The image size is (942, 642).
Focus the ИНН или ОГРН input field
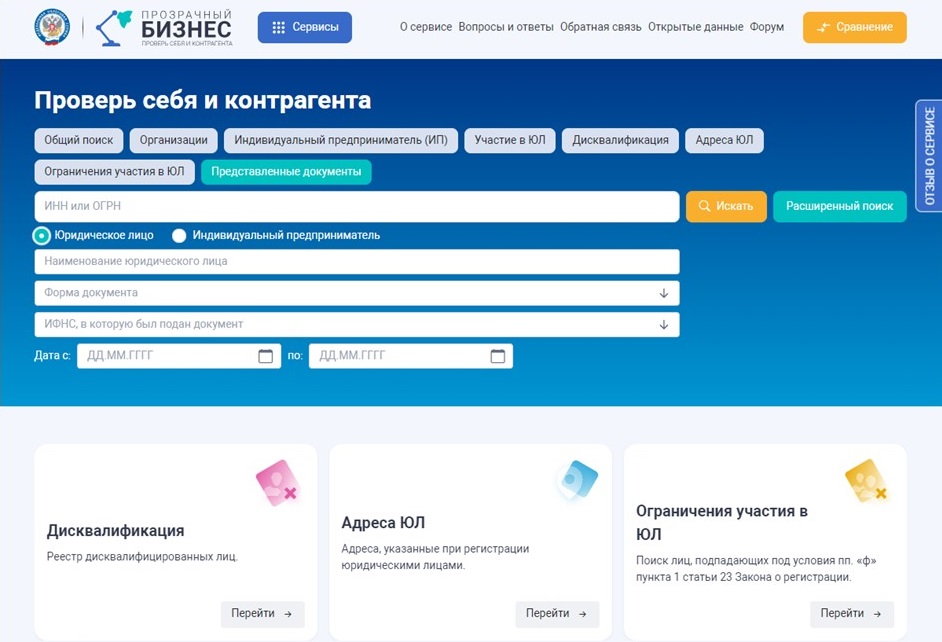[357, 206]
